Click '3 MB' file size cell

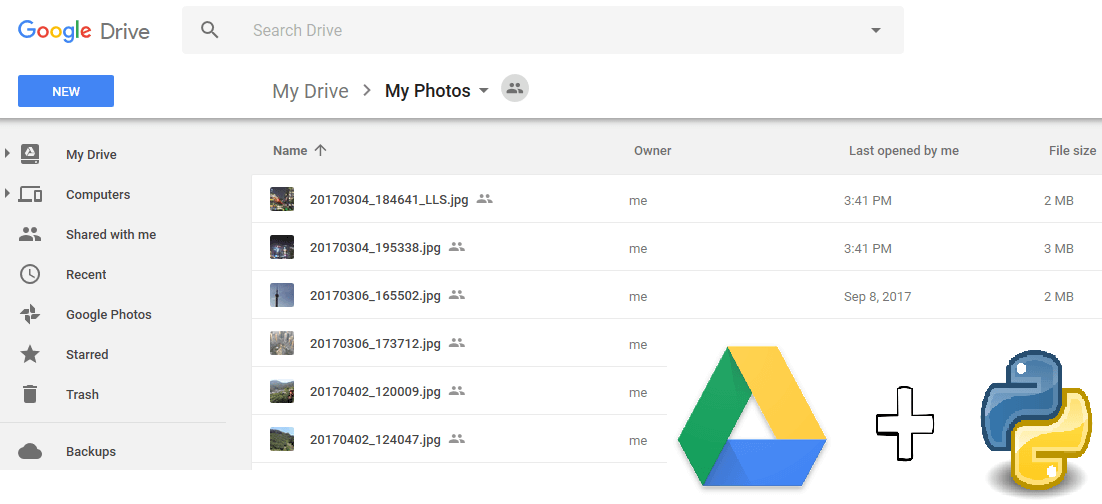[x=1058, y=248]
